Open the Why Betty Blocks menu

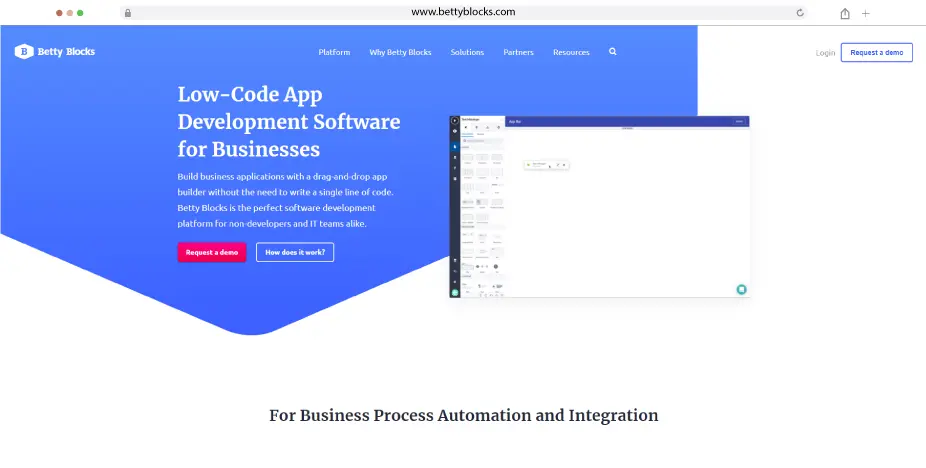400,52
